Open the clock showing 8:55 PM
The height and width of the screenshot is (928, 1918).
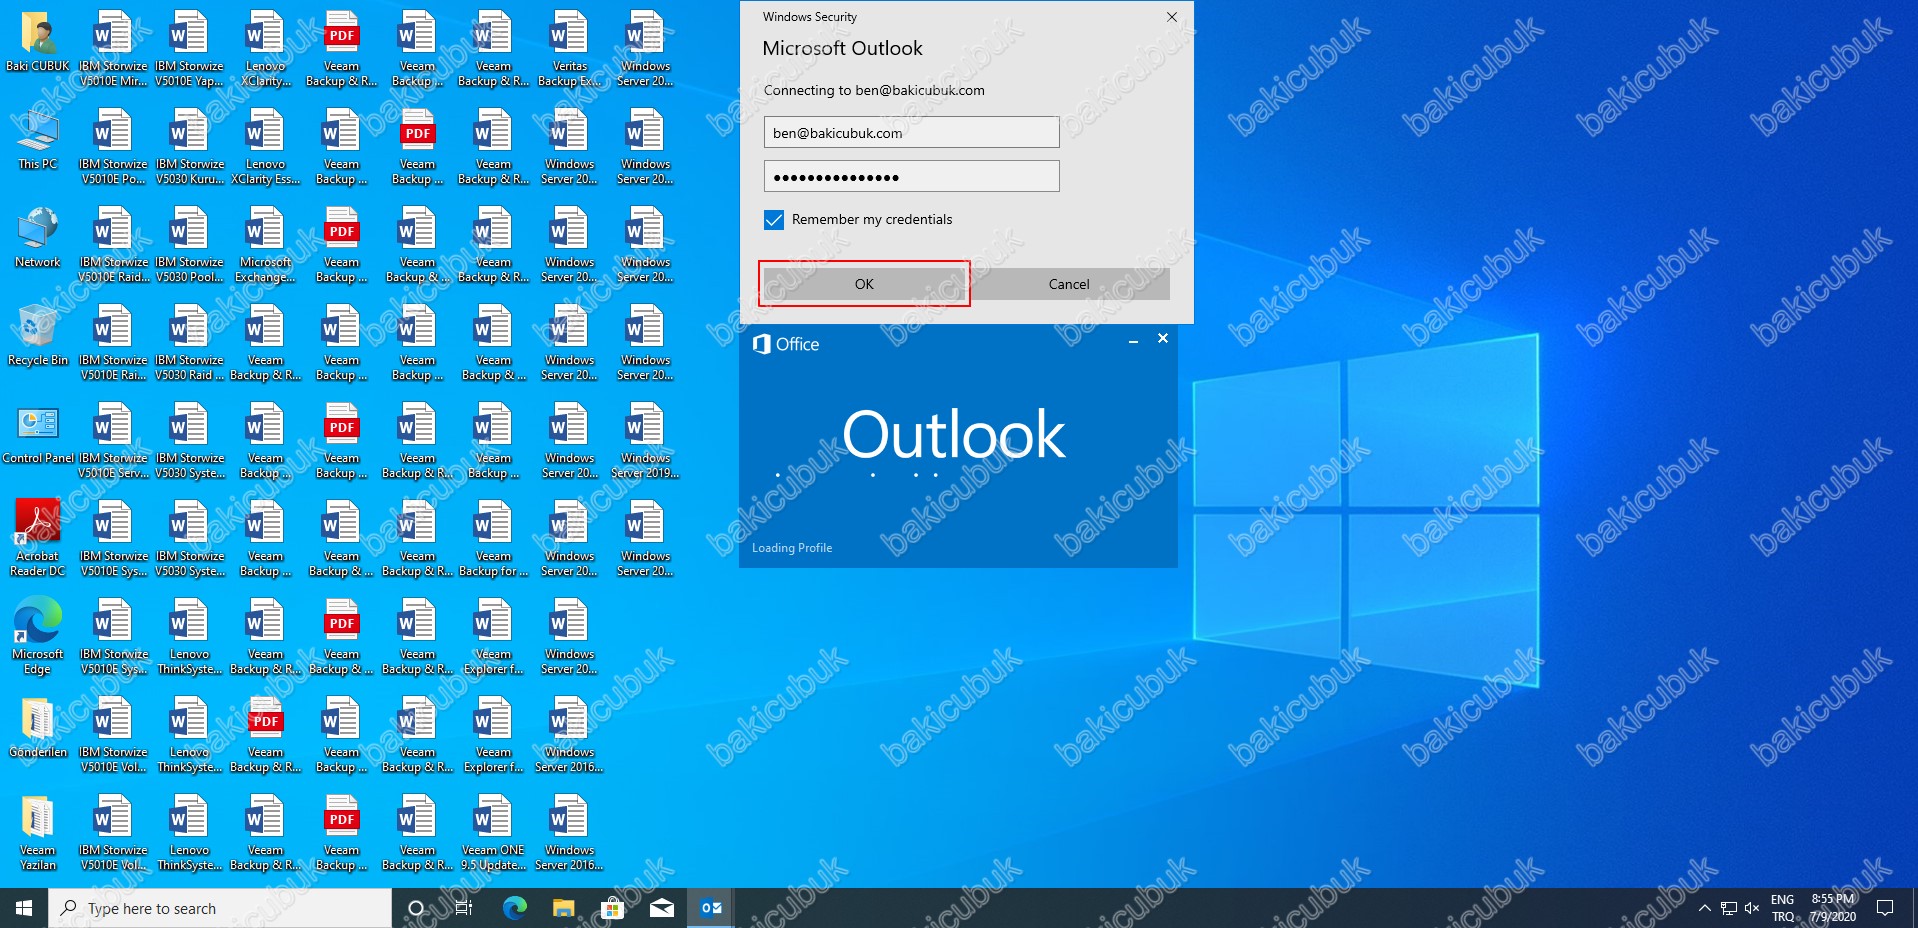pyautogui.click(x=1833, y=908)
